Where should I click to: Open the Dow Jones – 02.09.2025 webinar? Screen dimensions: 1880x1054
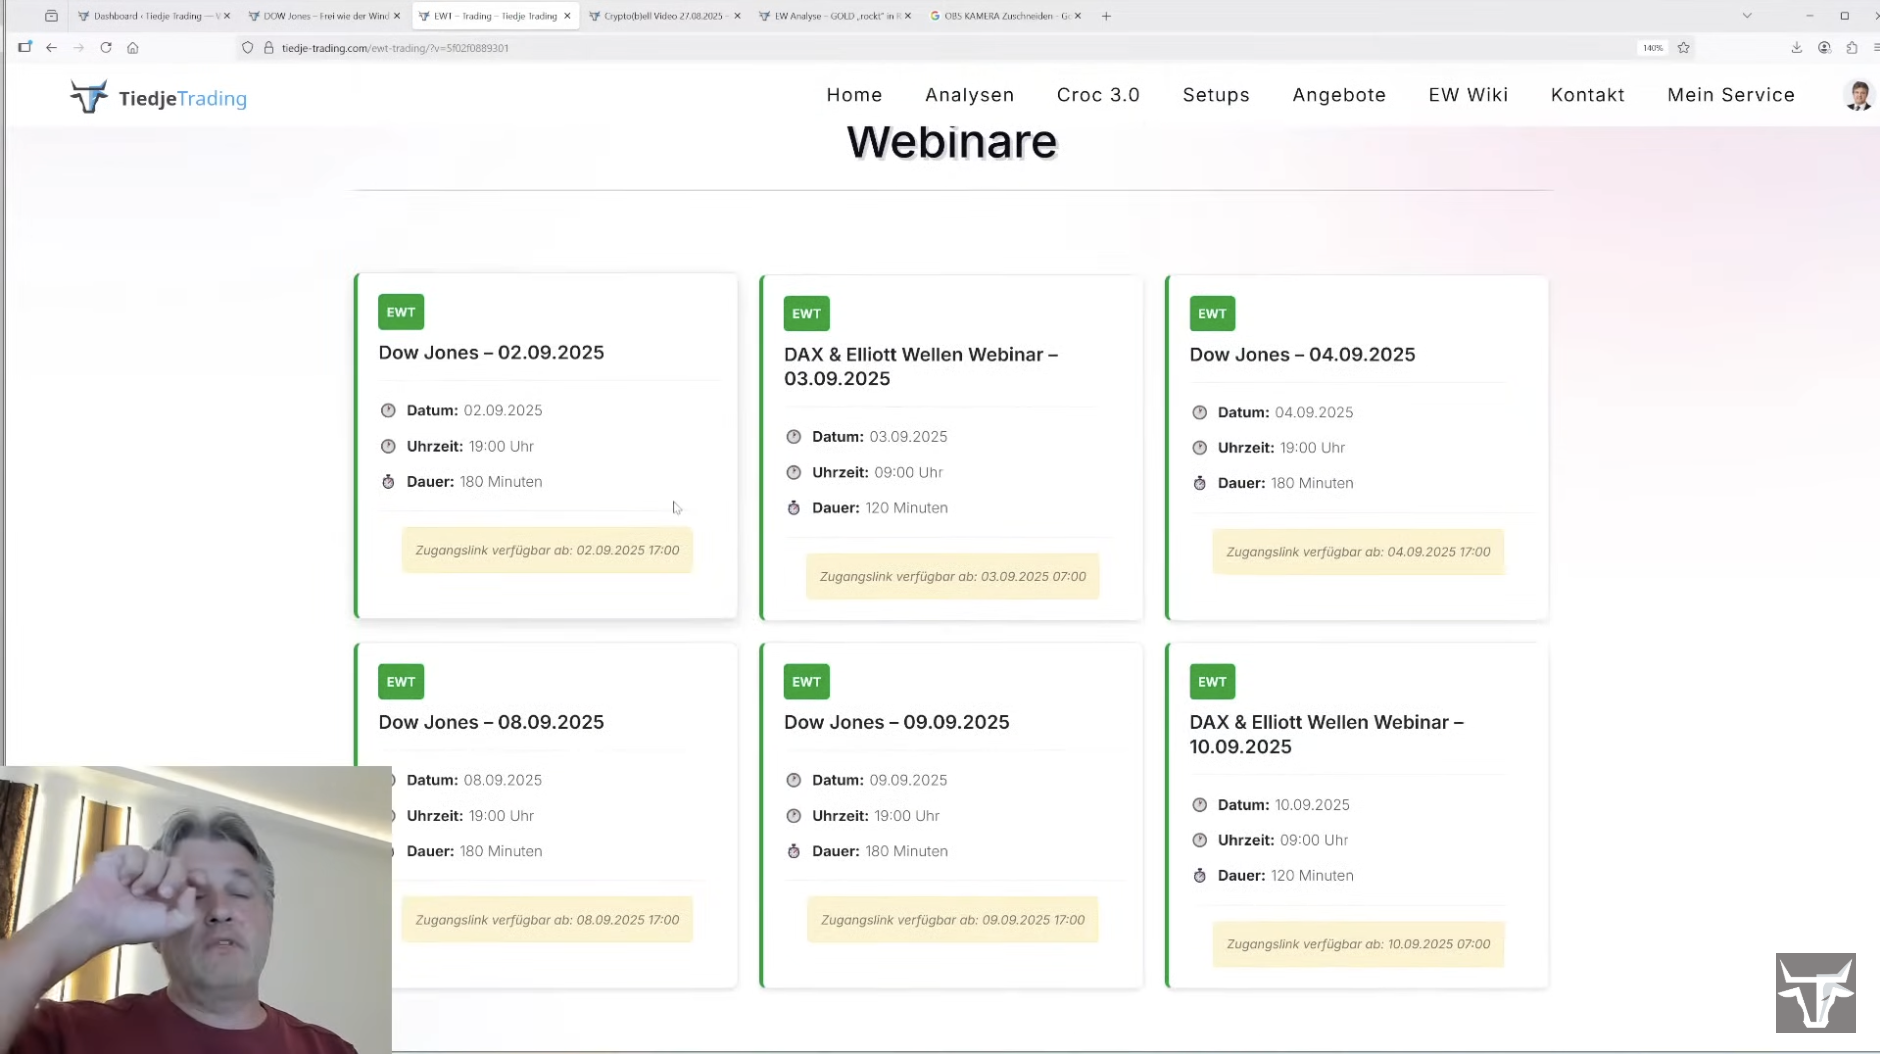(x=491, y=353)
